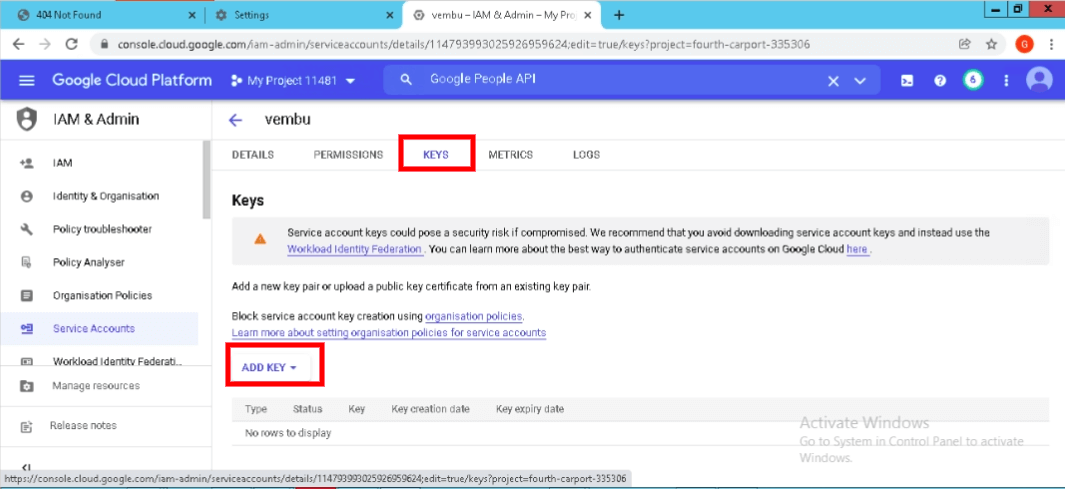Open the Chrome three-dot menu
The width and height of the screenshot is (1065, 489).
coord(1052,44)
